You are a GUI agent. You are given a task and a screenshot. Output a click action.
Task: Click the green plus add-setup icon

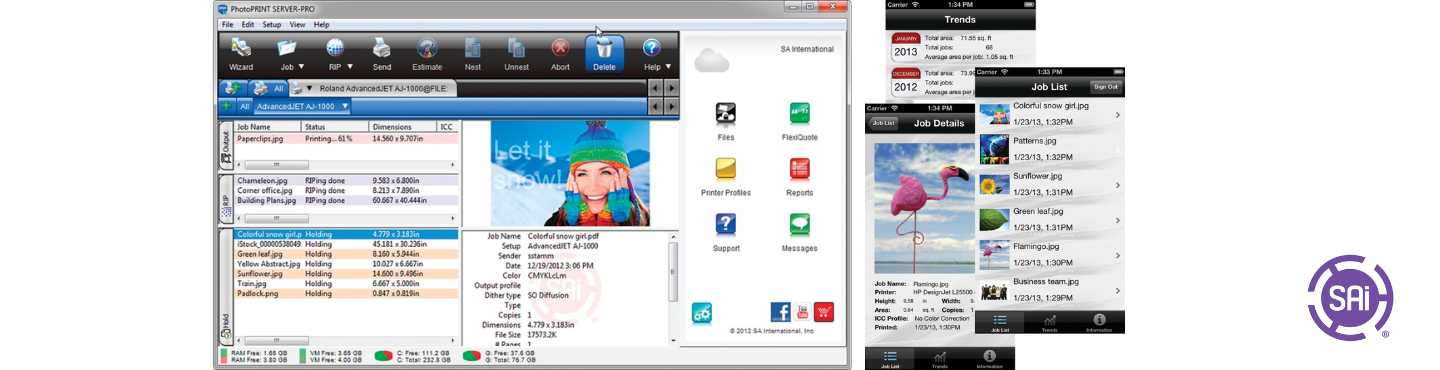coord(227,105)
